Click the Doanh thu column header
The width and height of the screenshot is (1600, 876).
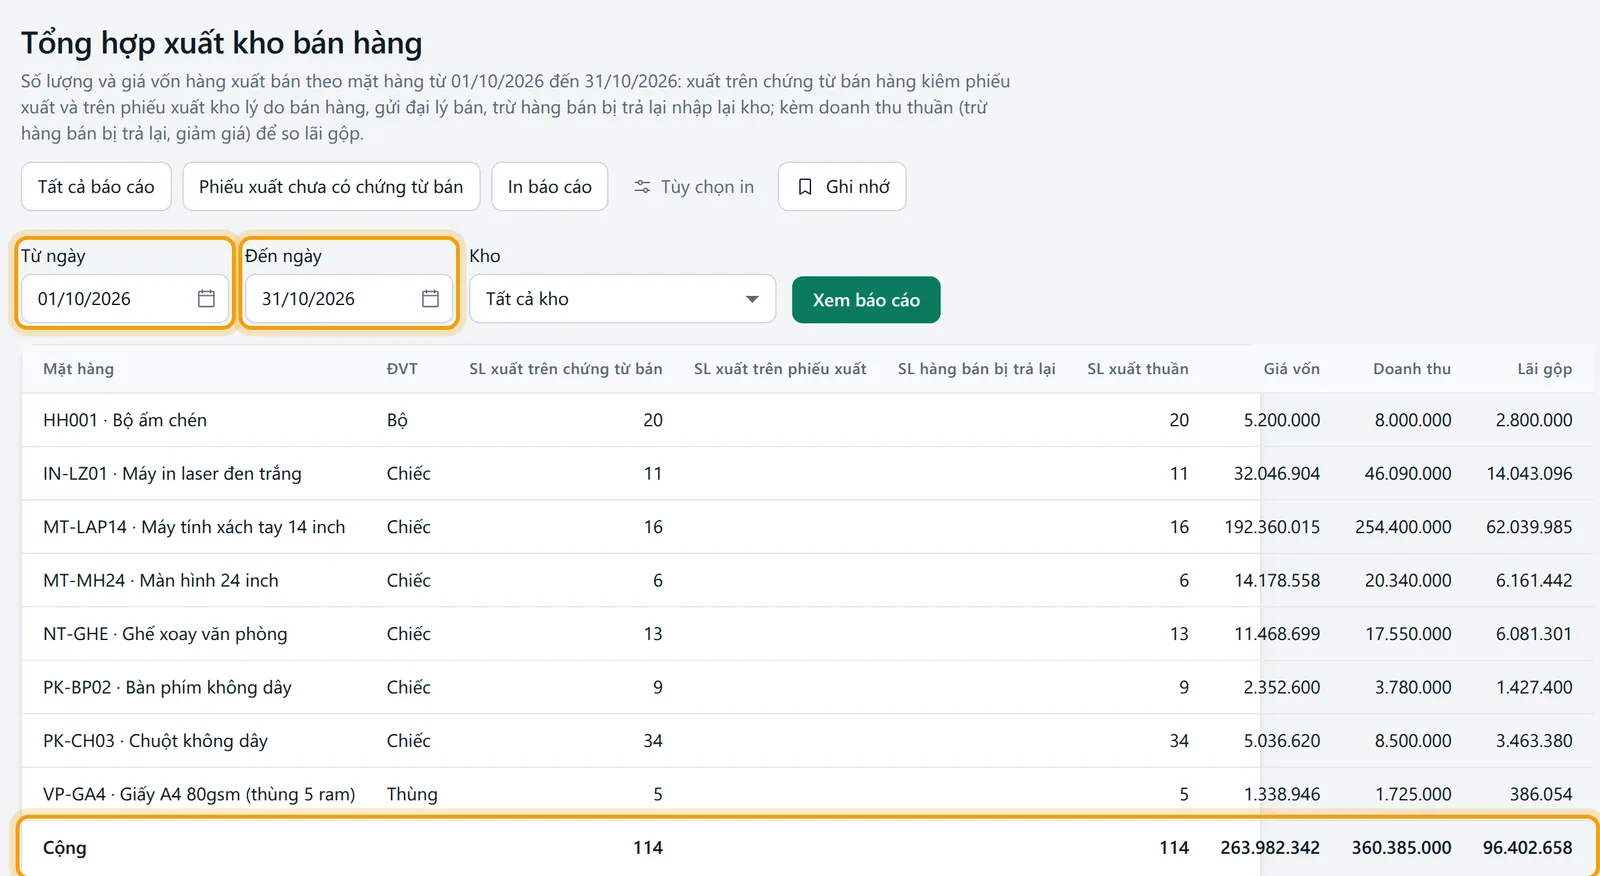pyautogui.click(x=1411, y=369)
